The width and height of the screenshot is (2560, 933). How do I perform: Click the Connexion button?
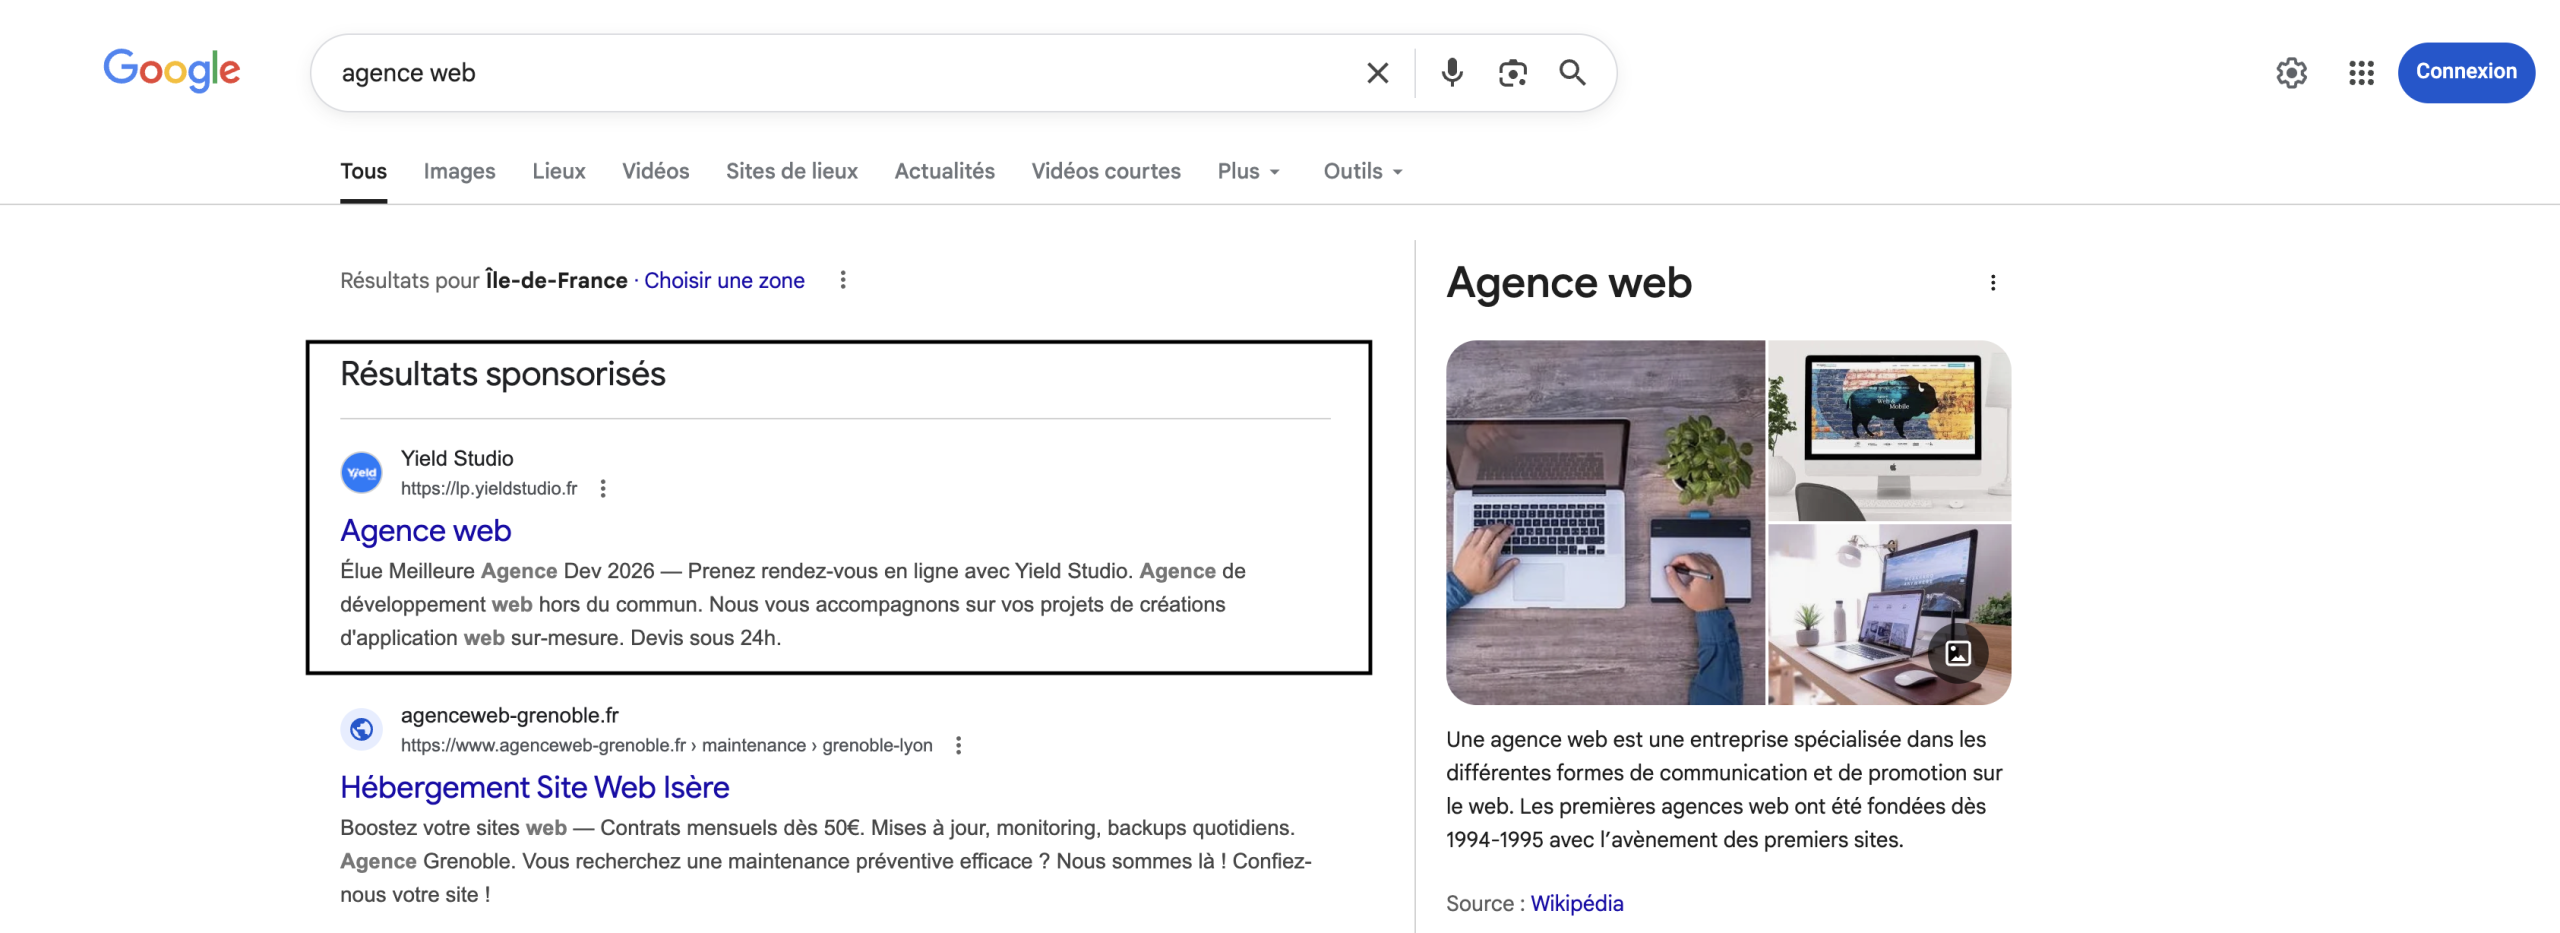point(2466,72)
